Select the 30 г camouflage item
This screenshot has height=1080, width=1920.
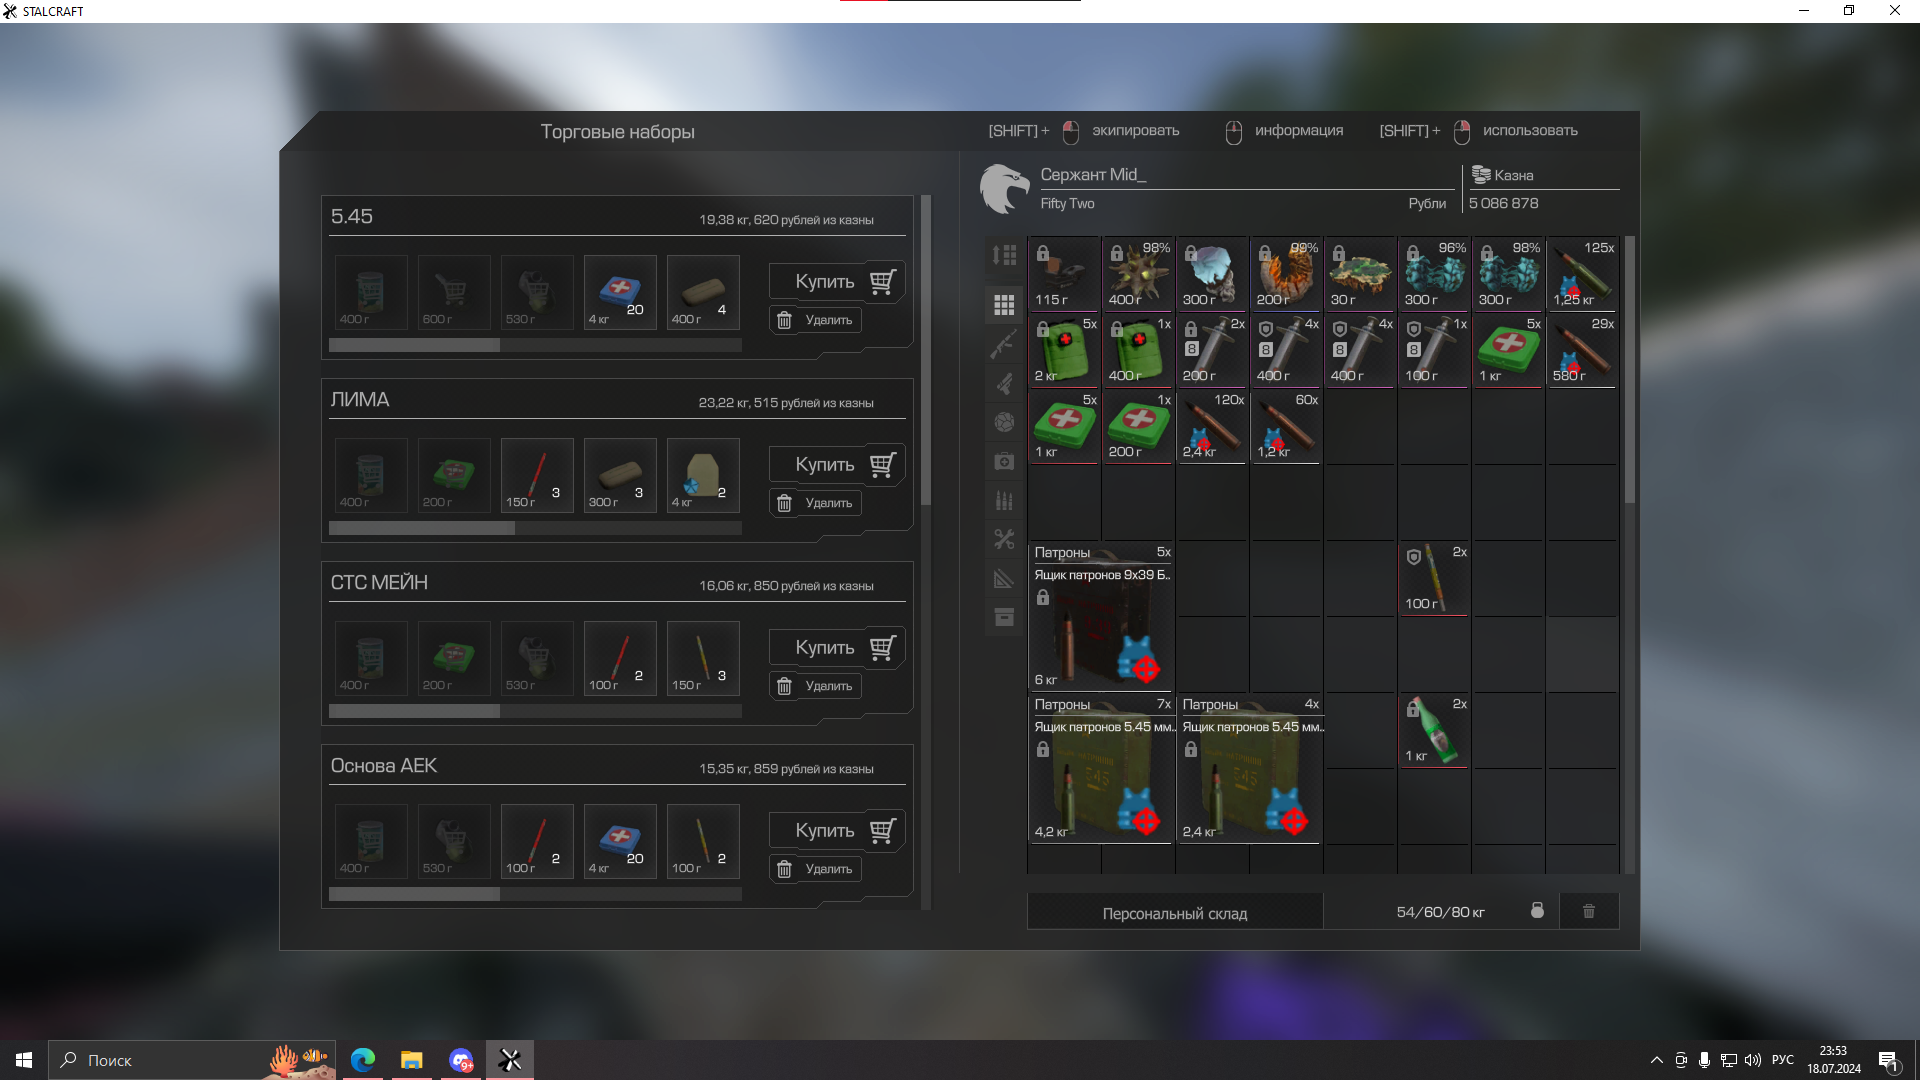tap(1360, 273)
